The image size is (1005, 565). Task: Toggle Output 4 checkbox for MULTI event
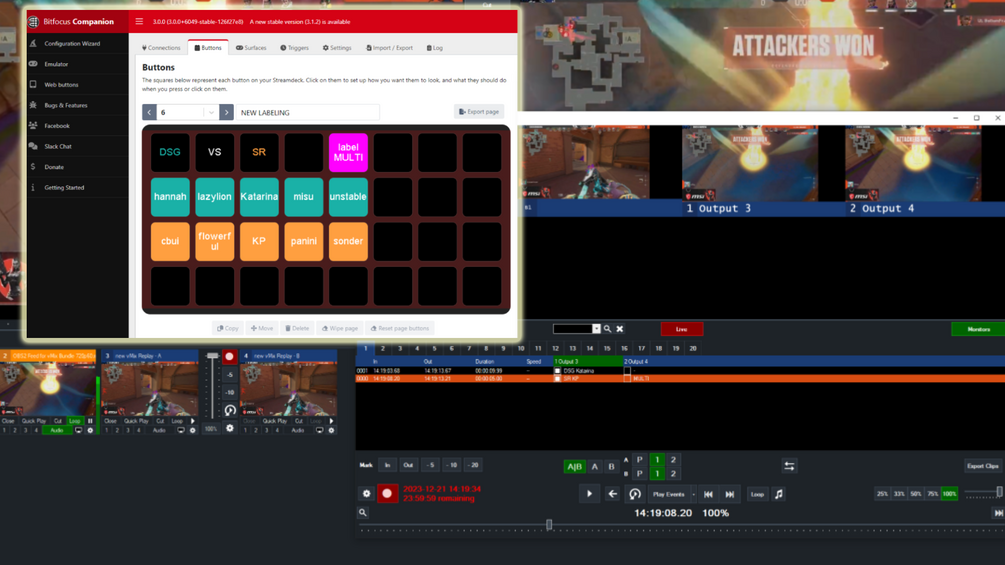coord(627,379)
